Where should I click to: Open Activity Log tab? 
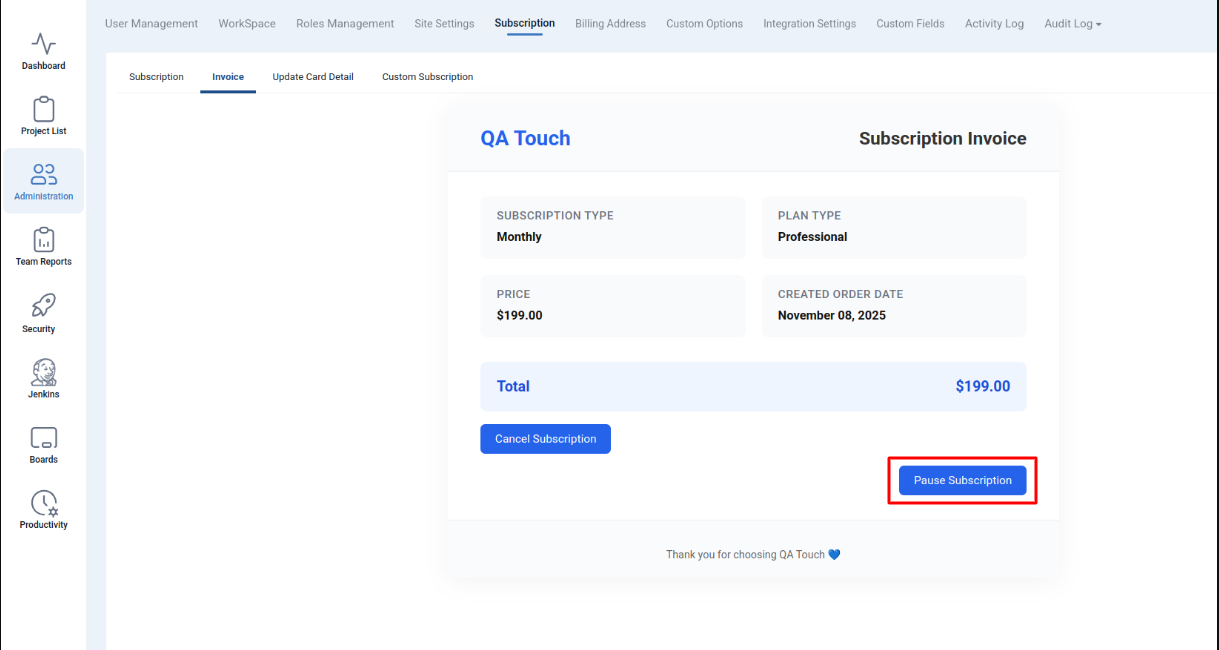994,23
